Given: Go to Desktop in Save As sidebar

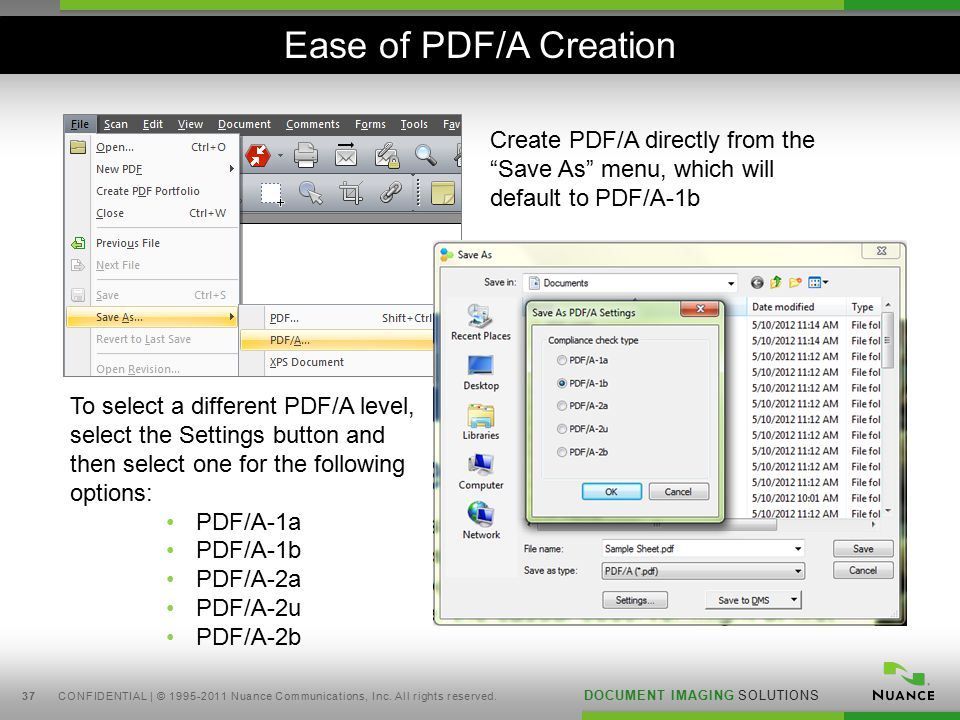Looking at the screenshot, I should tap(481, 372).
